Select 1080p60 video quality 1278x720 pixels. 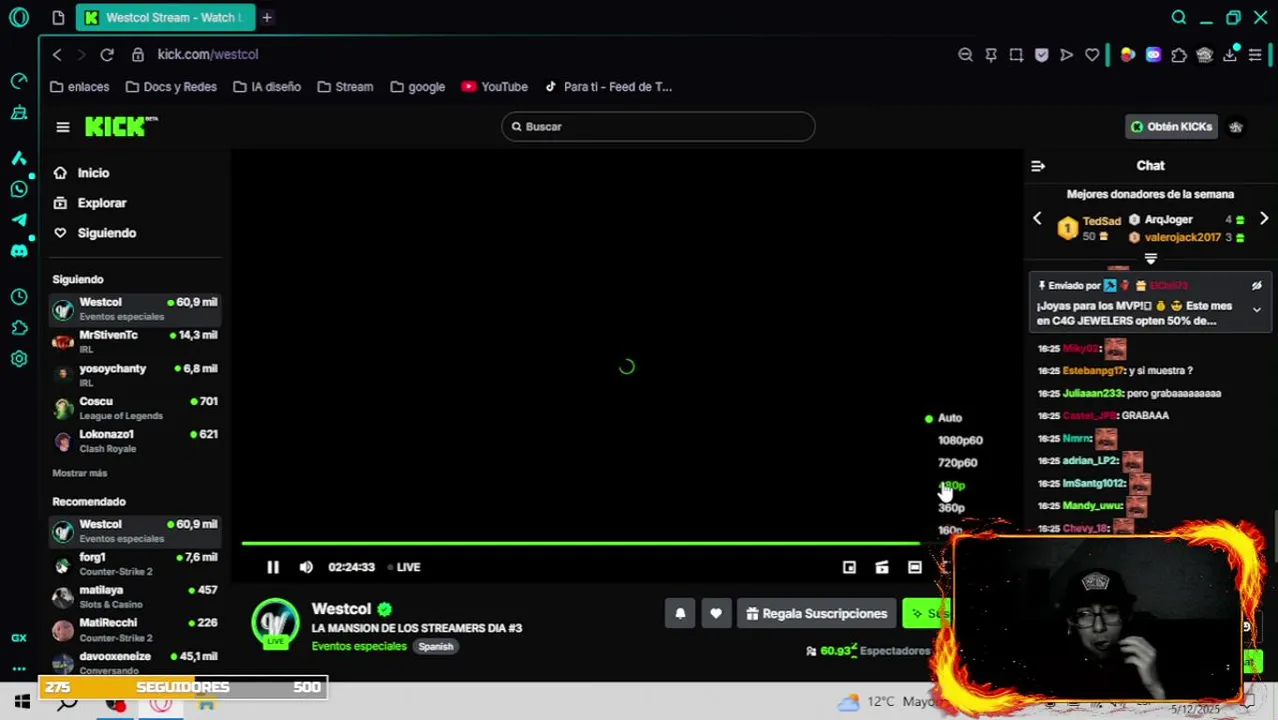click(x=960, y=440)
